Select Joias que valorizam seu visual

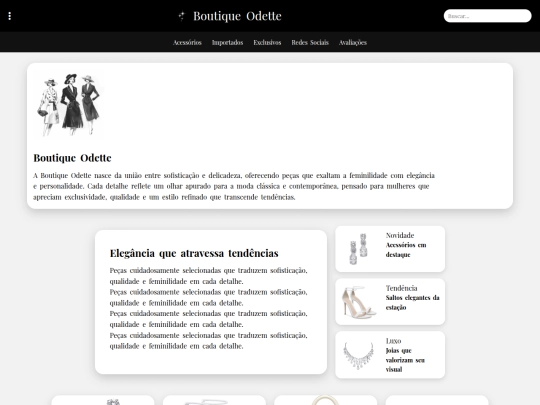click(x=405, y=360)
